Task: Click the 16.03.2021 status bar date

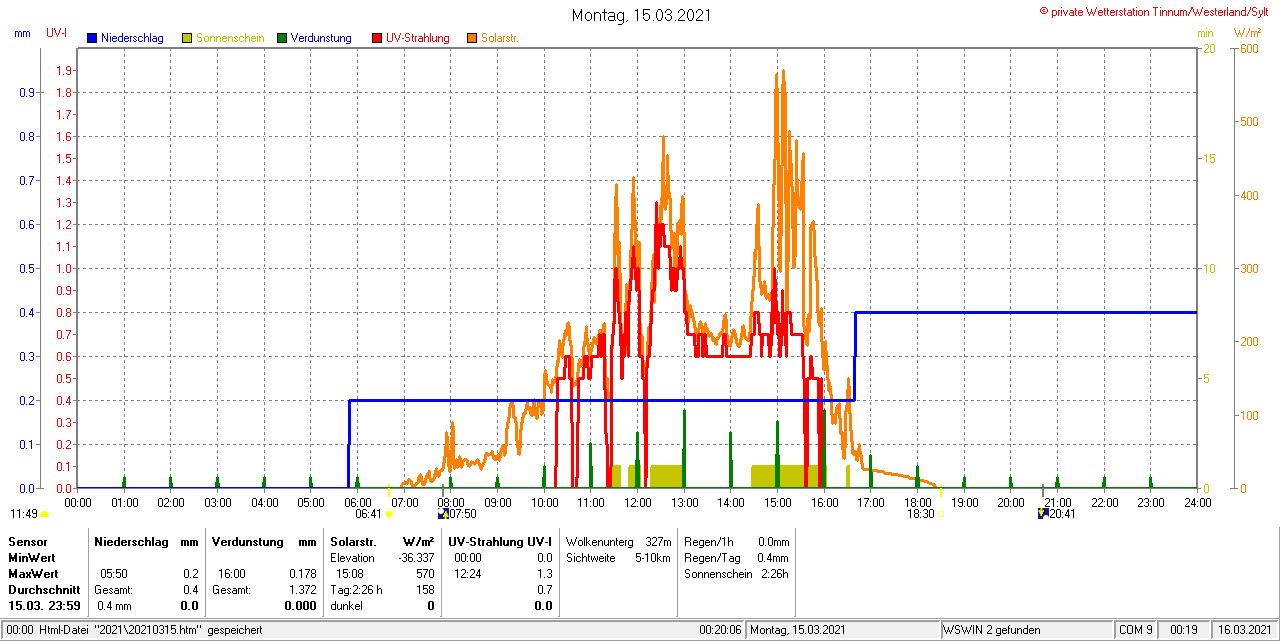Action: pyautogui.click(x=1243, y=630)
